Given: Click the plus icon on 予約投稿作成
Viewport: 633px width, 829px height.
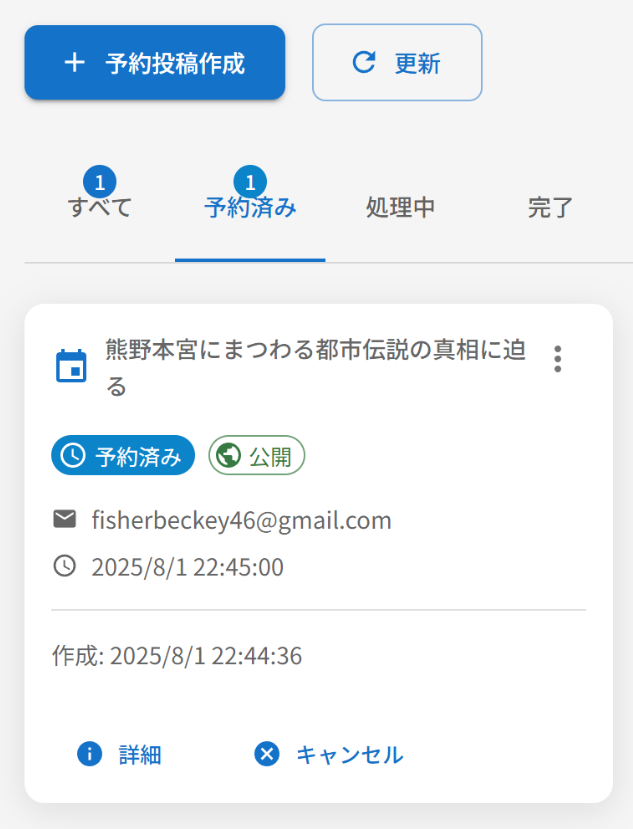Looking at the screenshot, I should tap(75, 63).
